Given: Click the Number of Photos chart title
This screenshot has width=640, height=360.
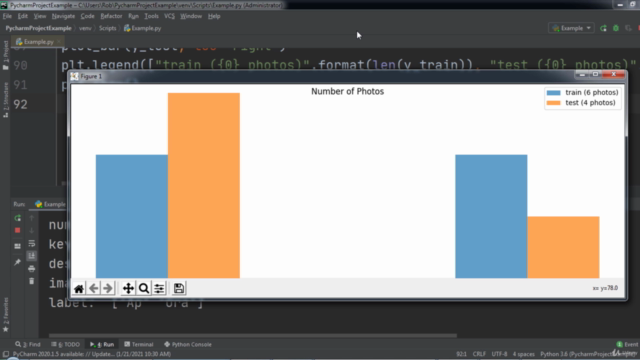Looking at the screenshot, I should (347, 91).
